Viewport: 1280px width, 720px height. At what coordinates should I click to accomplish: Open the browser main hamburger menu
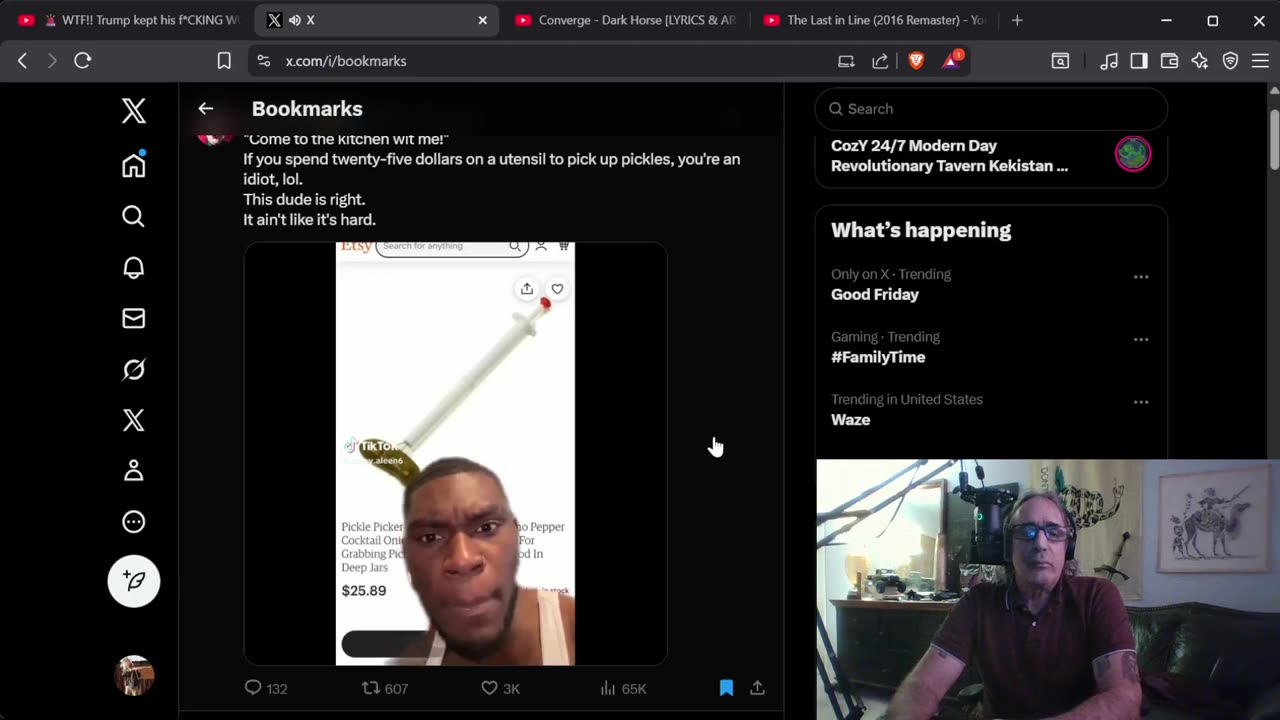coord(1260,61)
